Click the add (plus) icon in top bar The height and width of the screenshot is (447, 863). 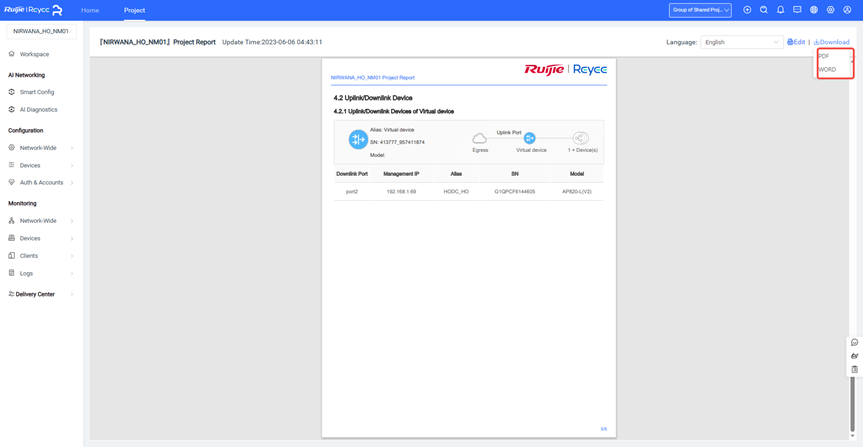pyautogui.click(x=747, y=10)
